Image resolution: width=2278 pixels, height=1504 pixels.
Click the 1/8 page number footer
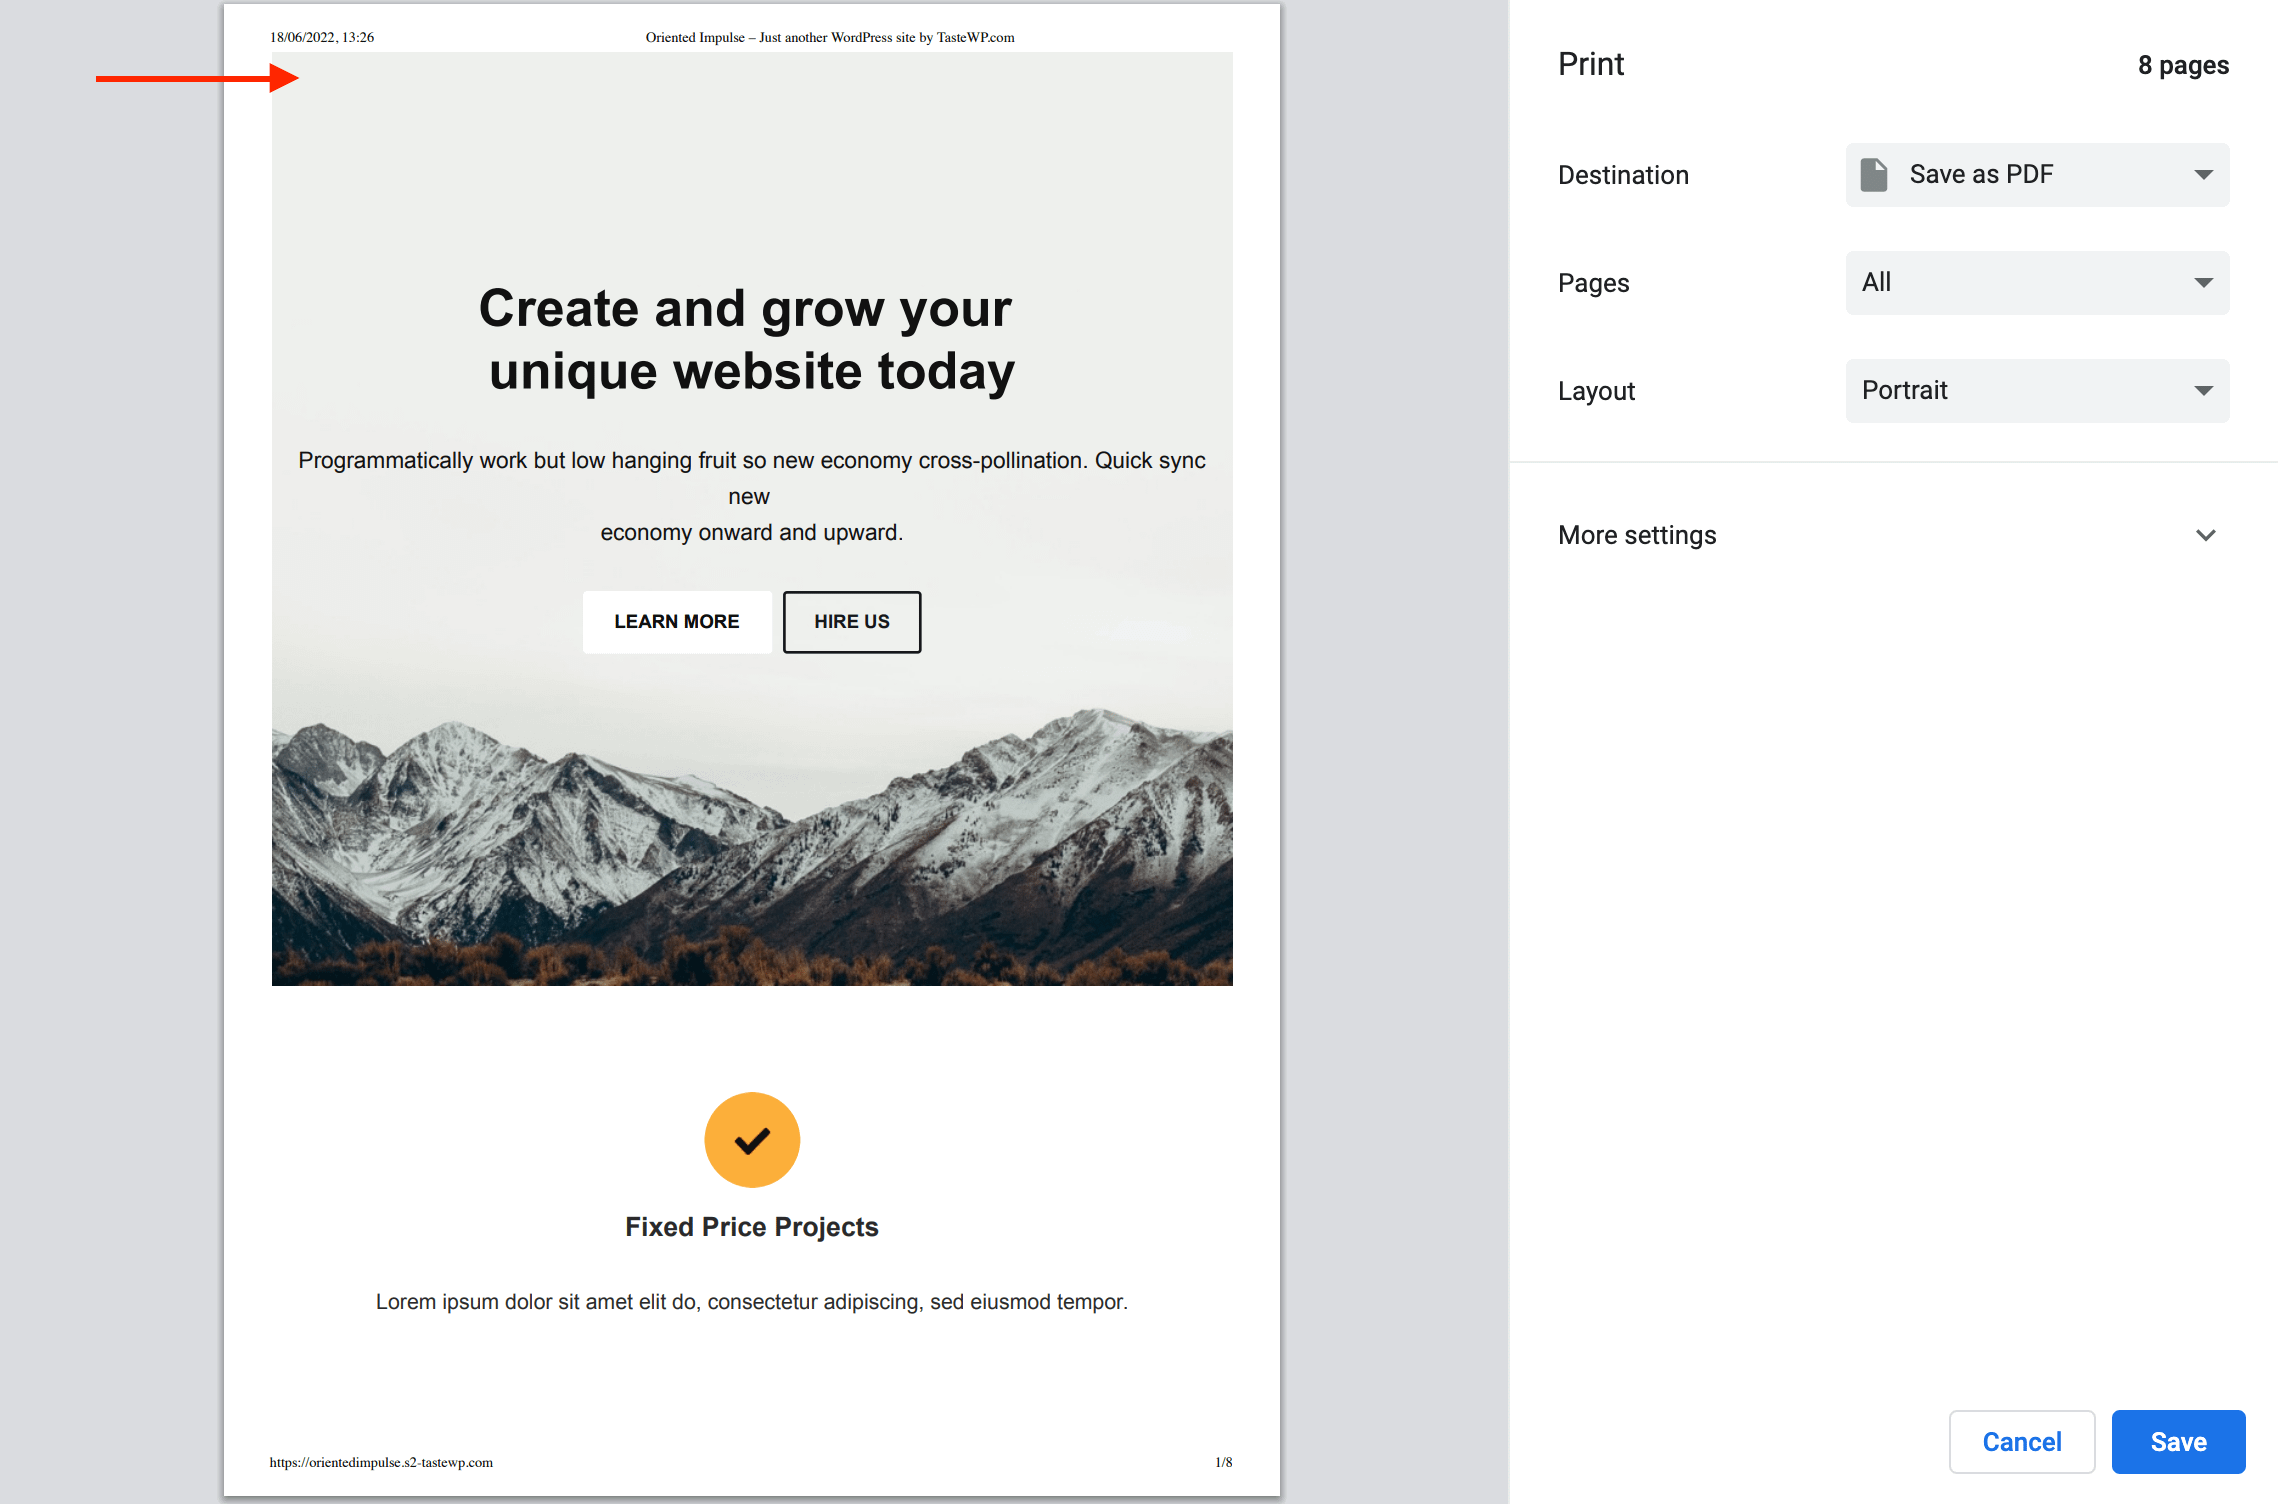click(x=1223, y=1462)
